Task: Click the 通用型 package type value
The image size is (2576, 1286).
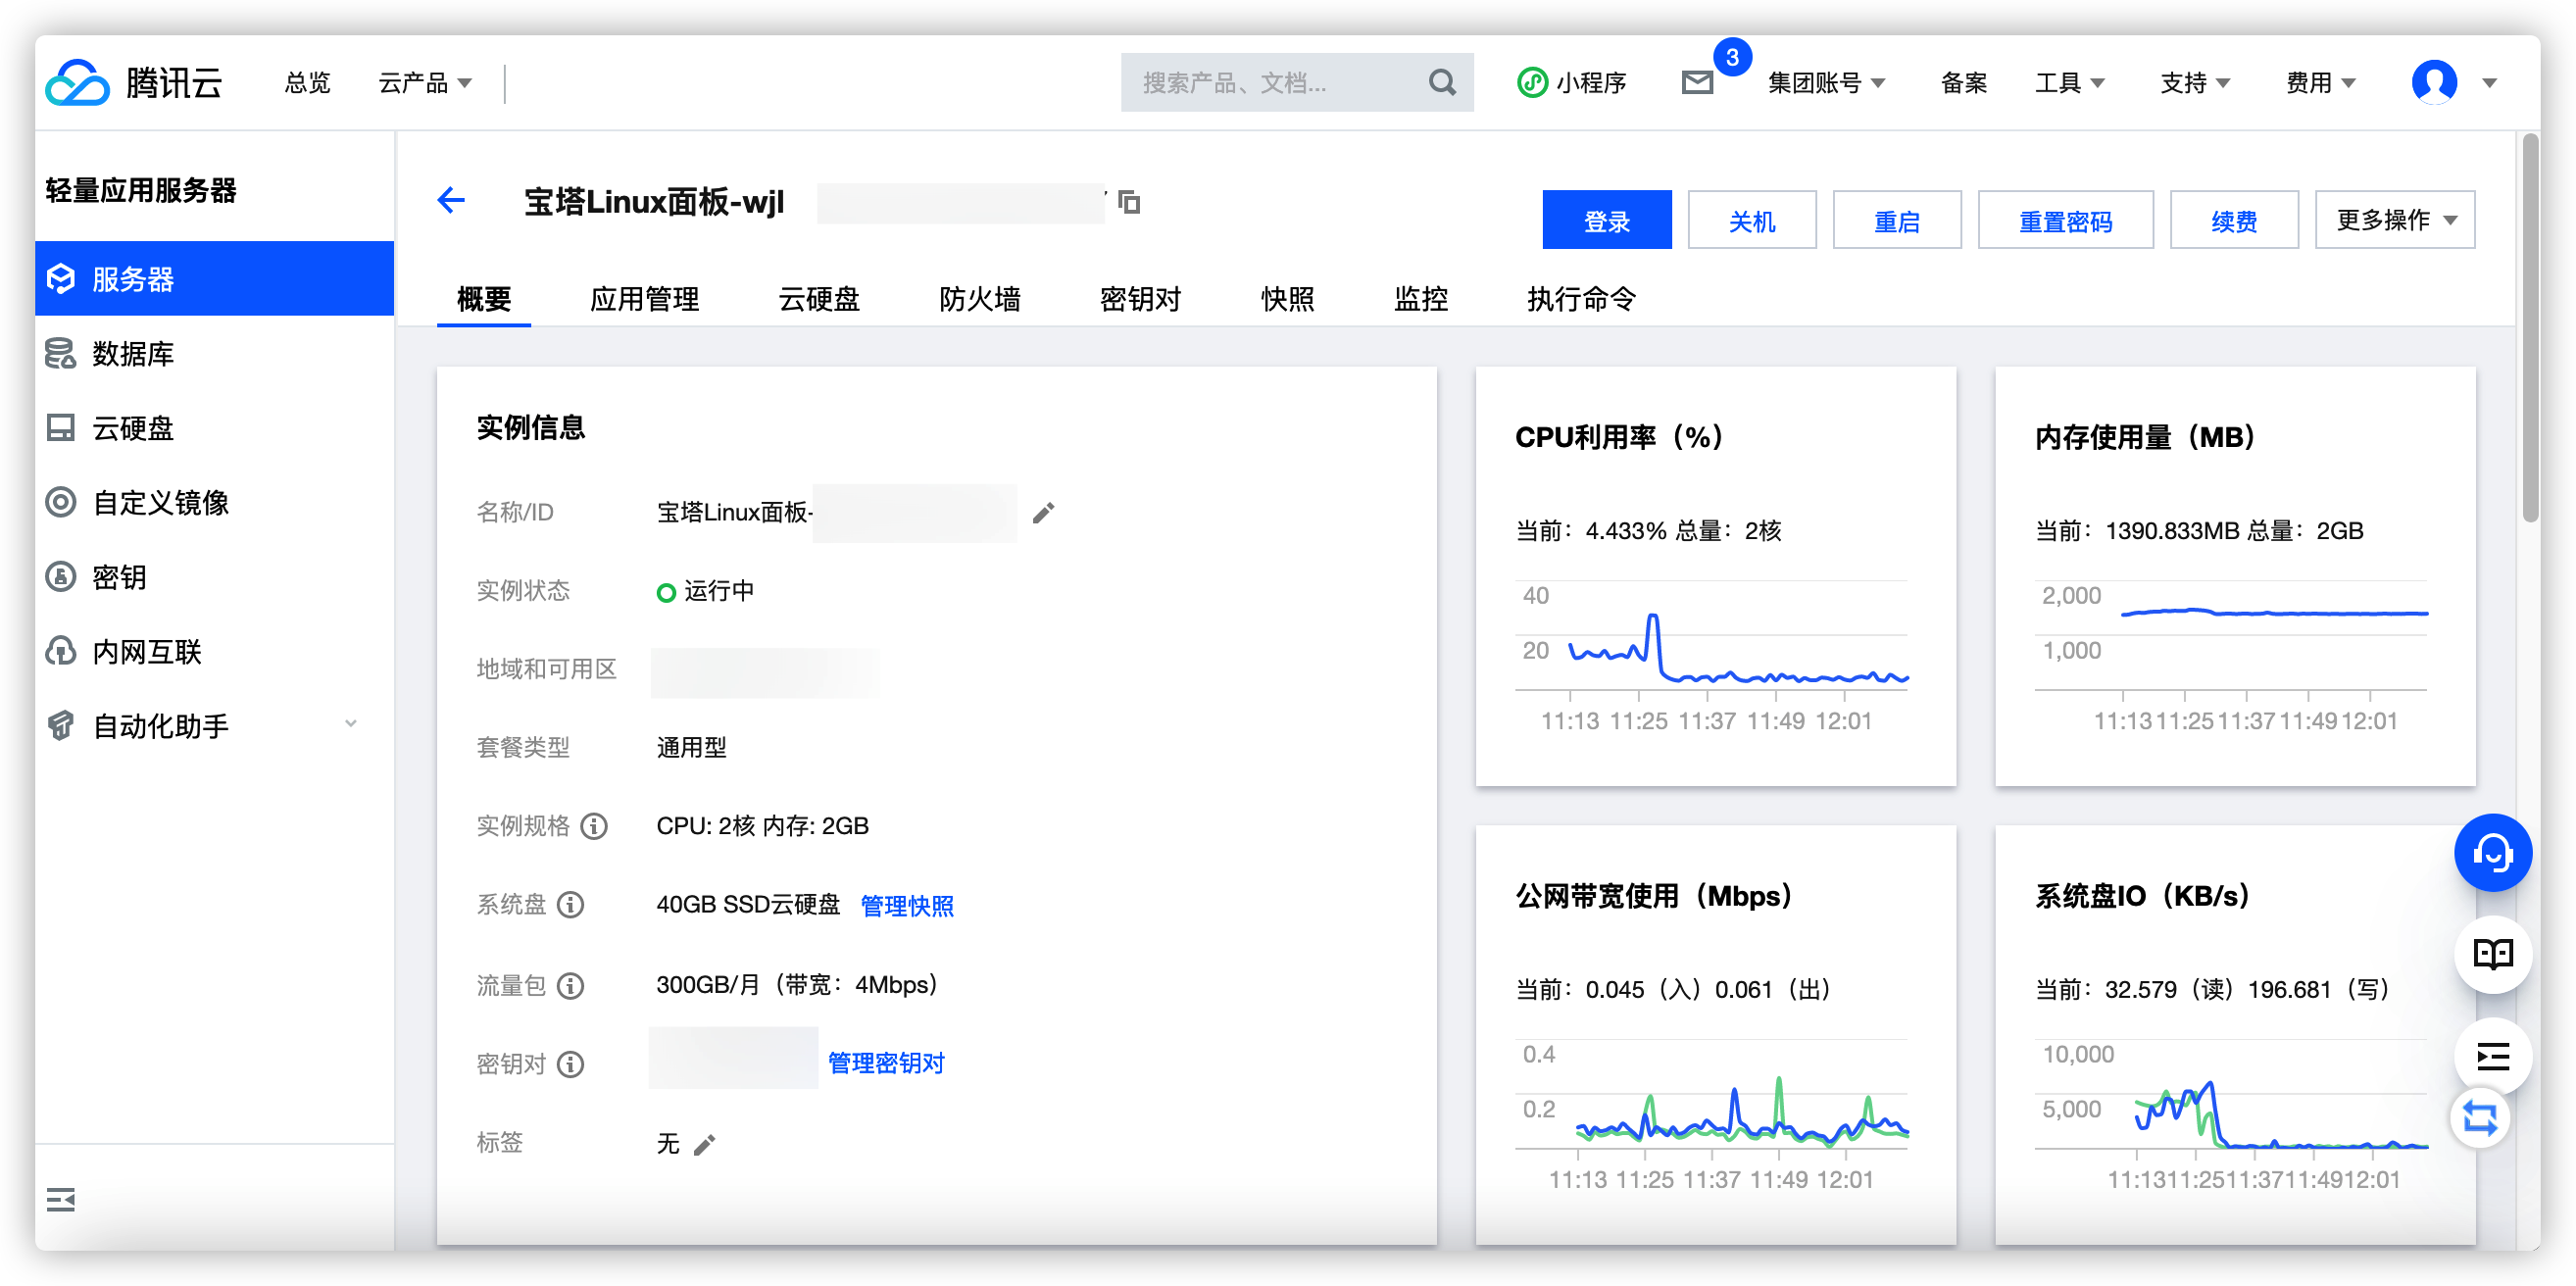Action: tap(691, 748)
